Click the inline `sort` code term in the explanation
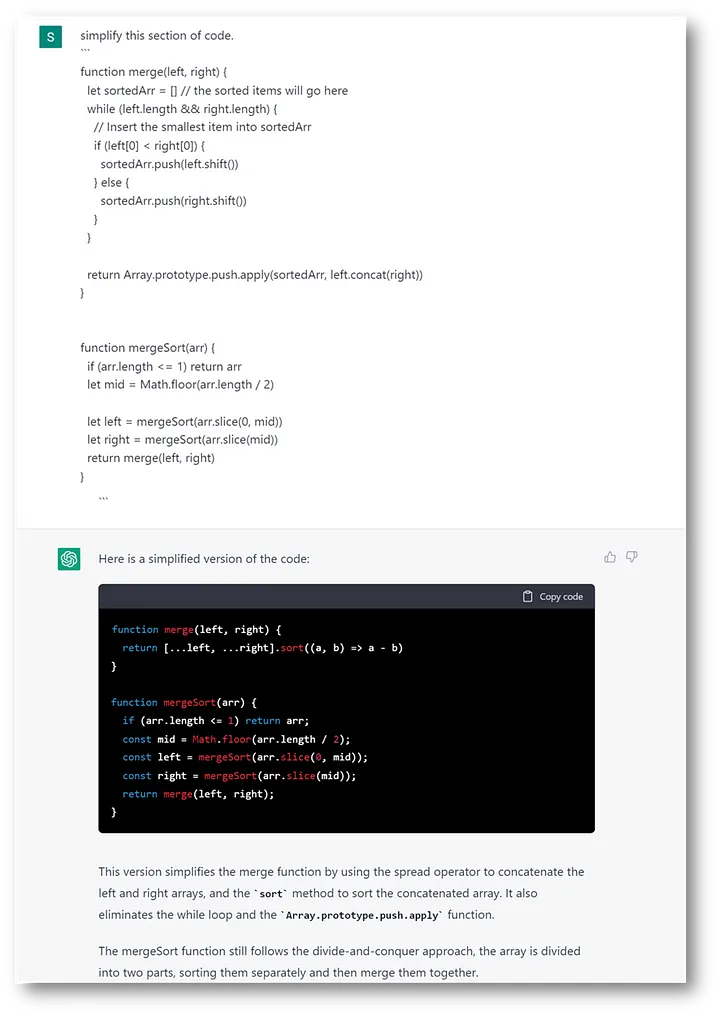Viewport: 720px width, 1017px height. pos(270,894)
